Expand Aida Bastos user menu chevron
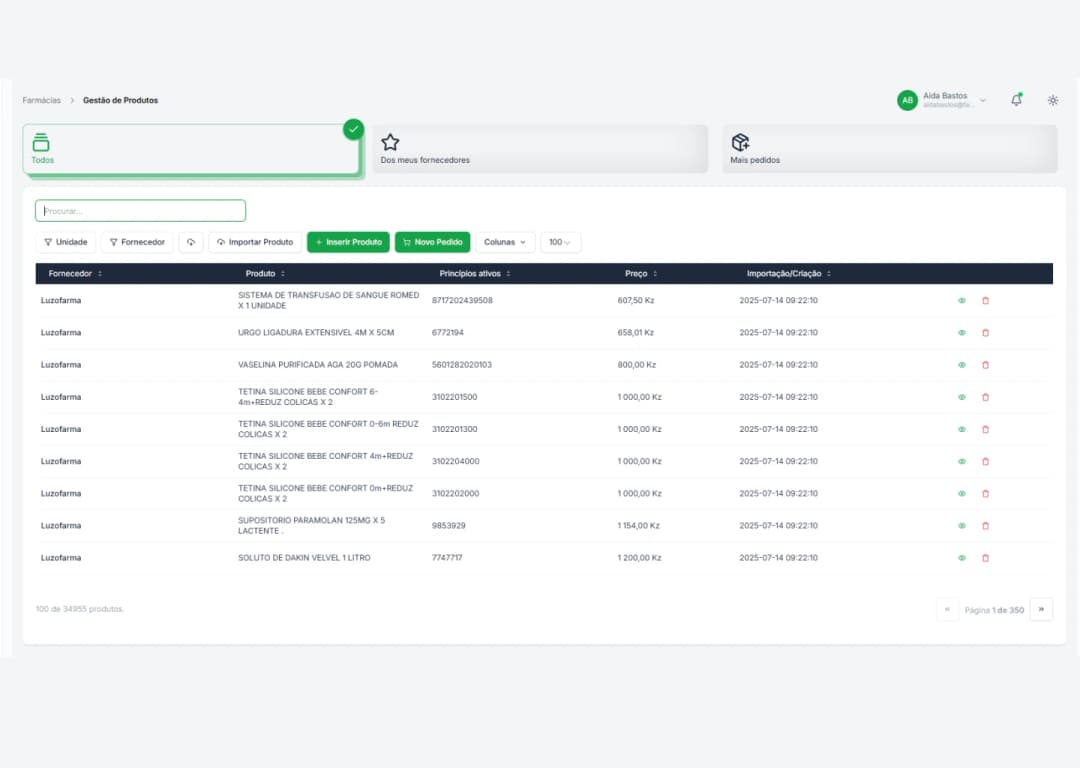This screenshot has height=768, width=1080. 983,100
